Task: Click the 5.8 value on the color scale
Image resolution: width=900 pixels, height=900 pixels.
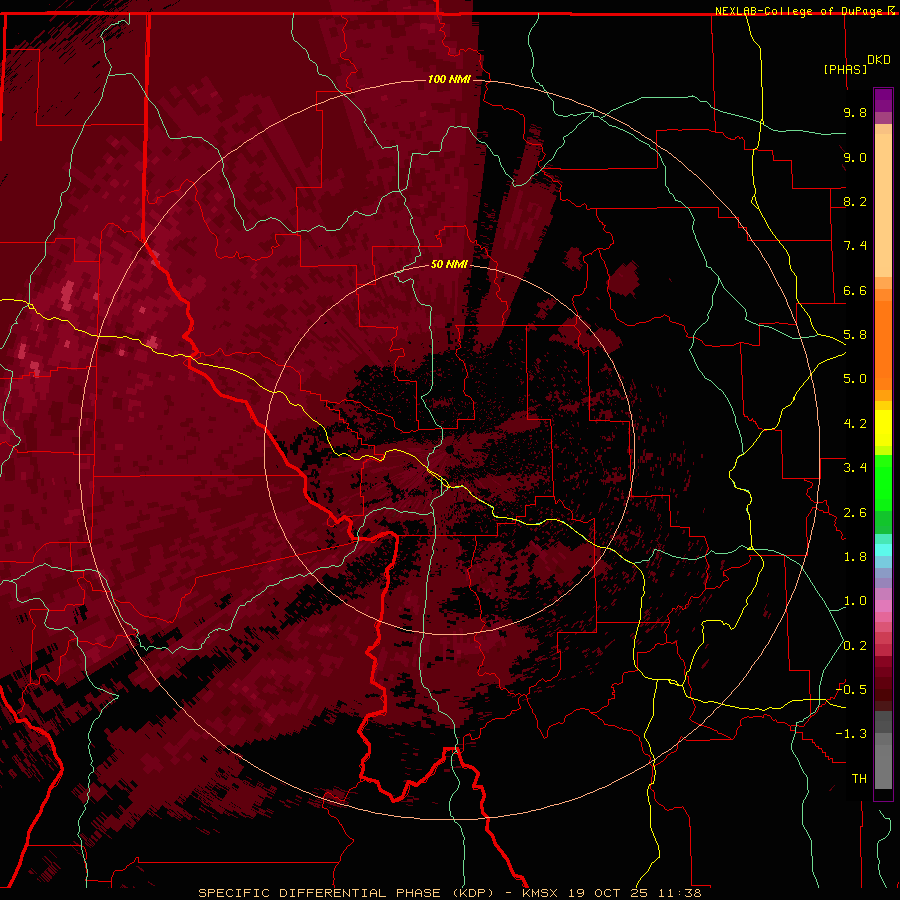Action: coord(855,335)
